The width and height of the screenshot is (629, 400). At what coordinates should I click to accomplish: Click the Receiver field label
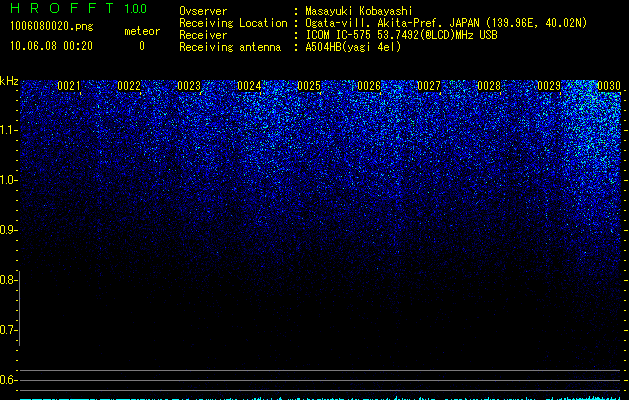203,35
